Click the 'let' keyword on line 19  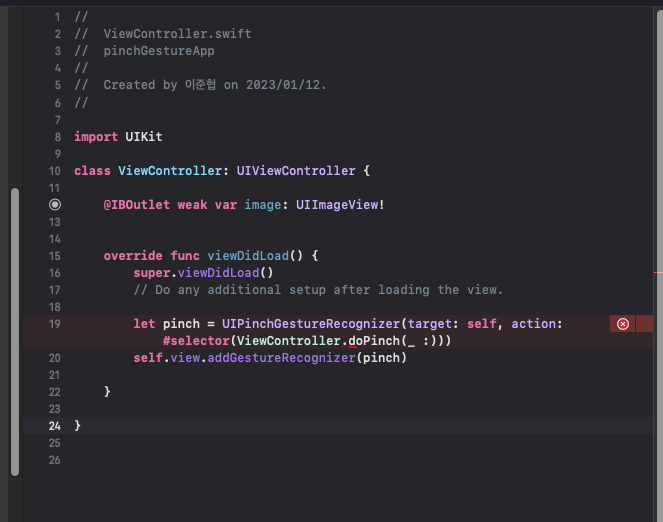click(x=144, y=324)
